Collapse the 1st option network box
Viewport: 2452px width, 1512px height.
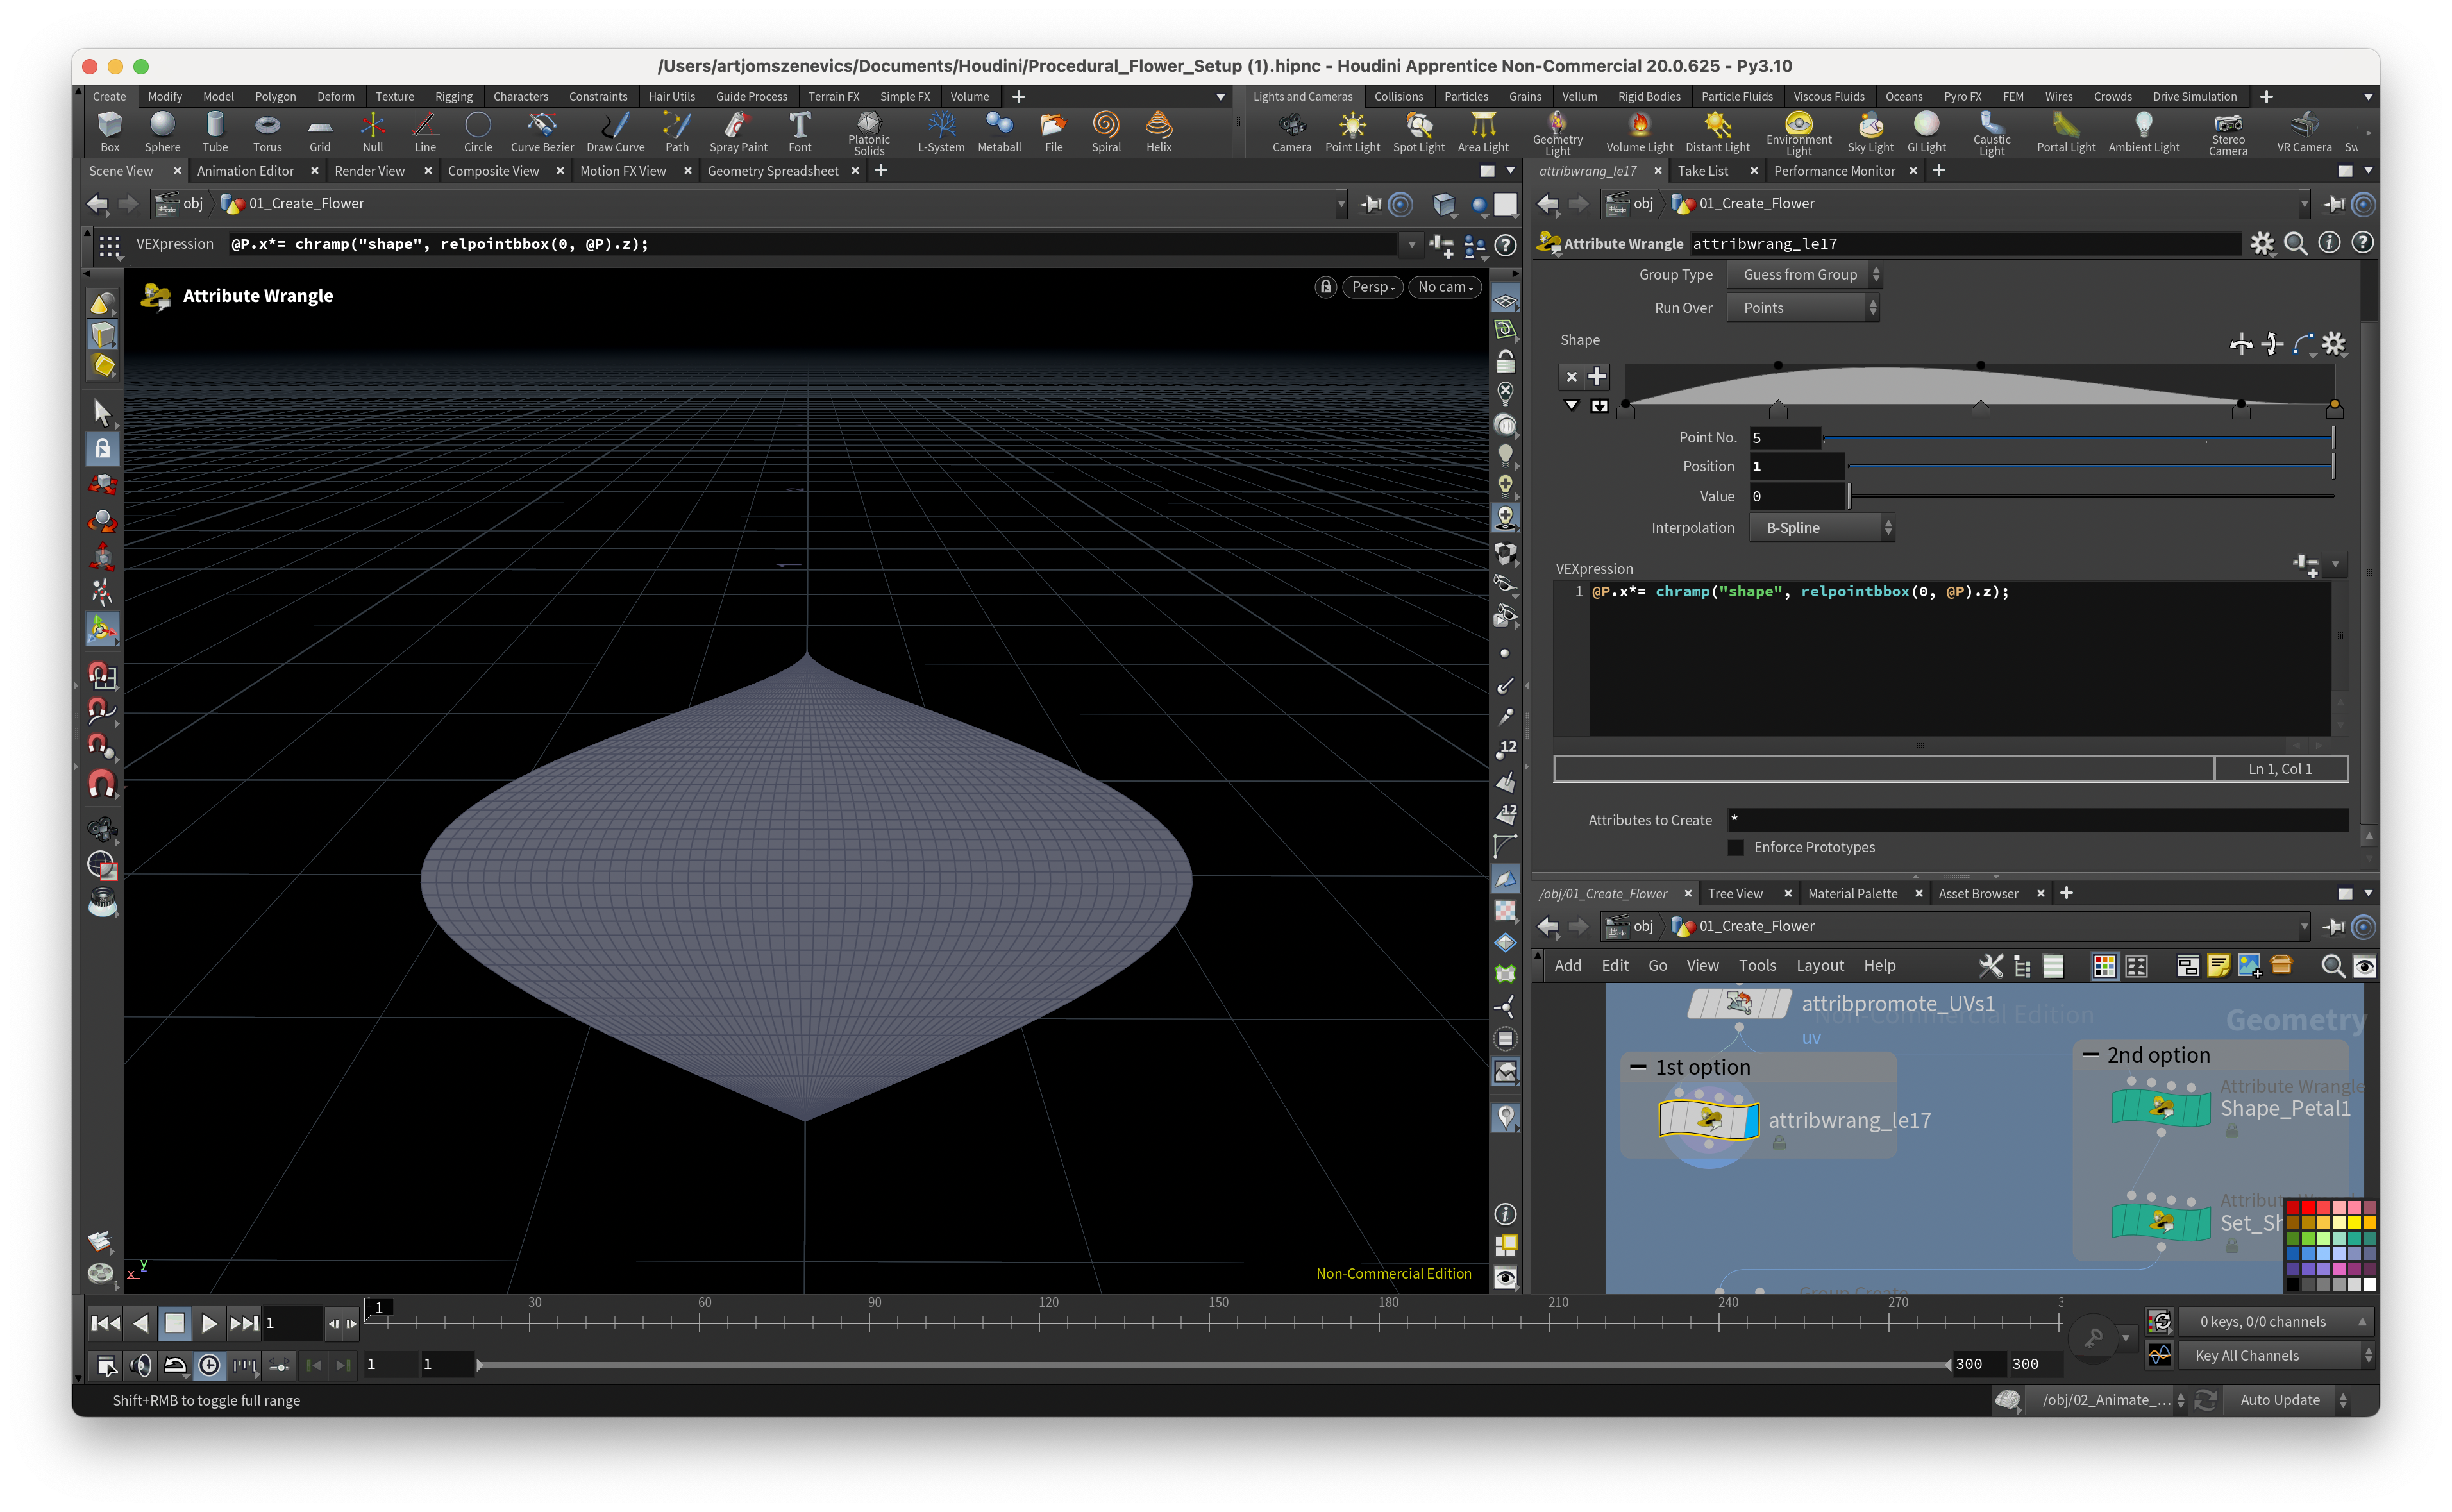click(x=1638, y=1067)
